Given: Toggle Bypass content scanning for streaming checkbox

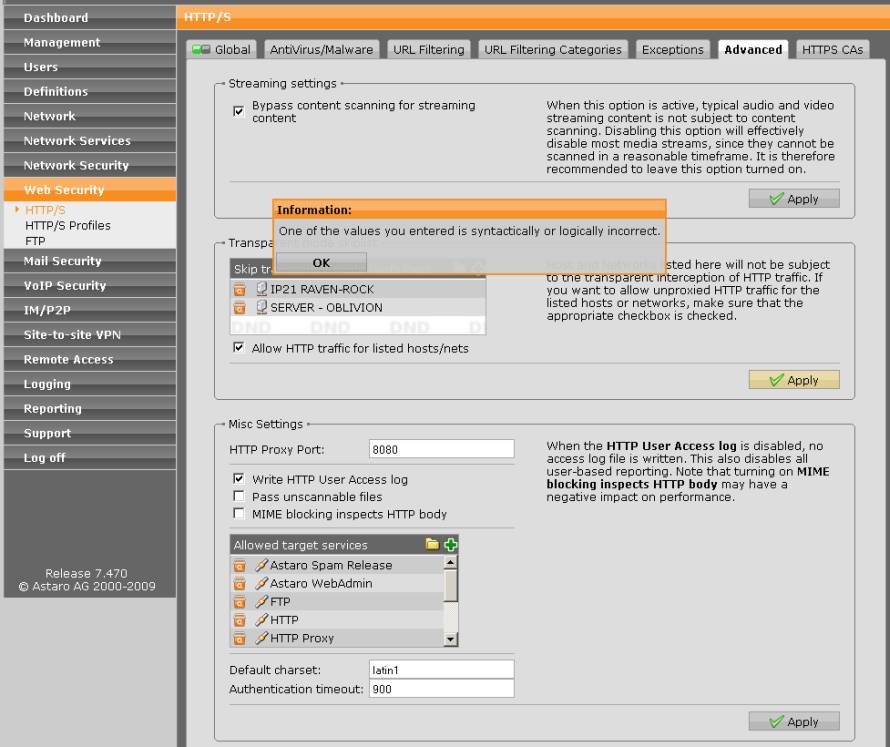Looking at the screenshot, I should coord(238,111).
